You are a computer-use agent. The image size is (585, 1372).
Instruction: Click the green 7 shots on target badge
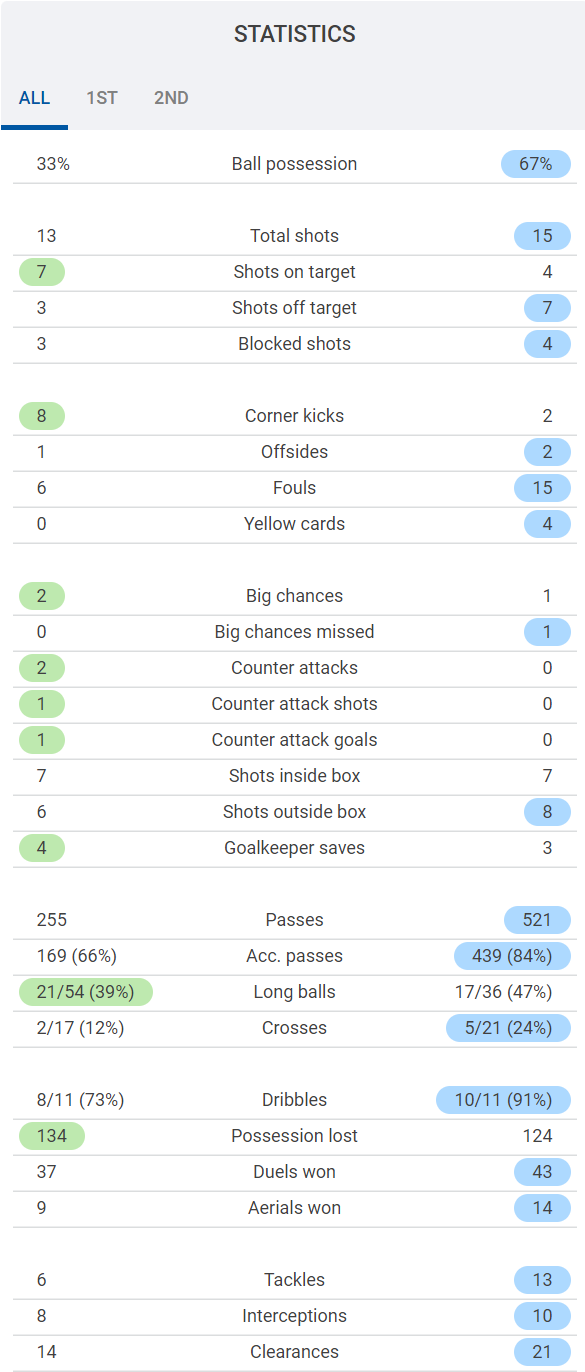(42, 272)
